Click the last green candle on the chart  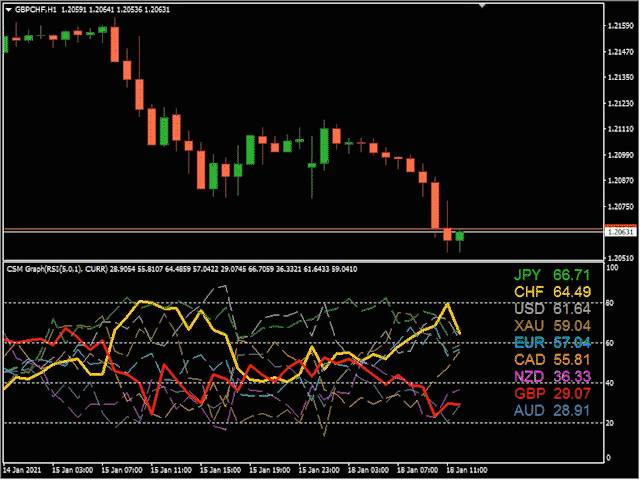pos(460,236)
